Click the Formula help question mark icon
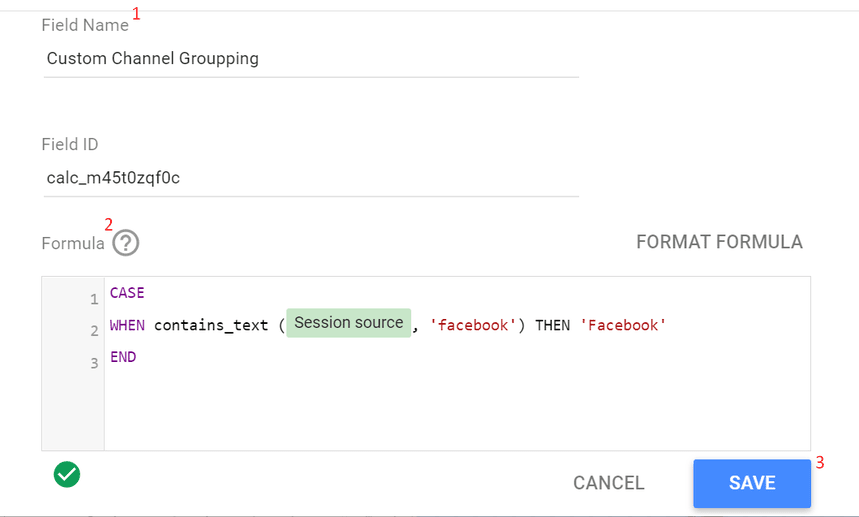The width and height of the screenshot is (859, 517). pyautogui.click(x=126, y=243)
